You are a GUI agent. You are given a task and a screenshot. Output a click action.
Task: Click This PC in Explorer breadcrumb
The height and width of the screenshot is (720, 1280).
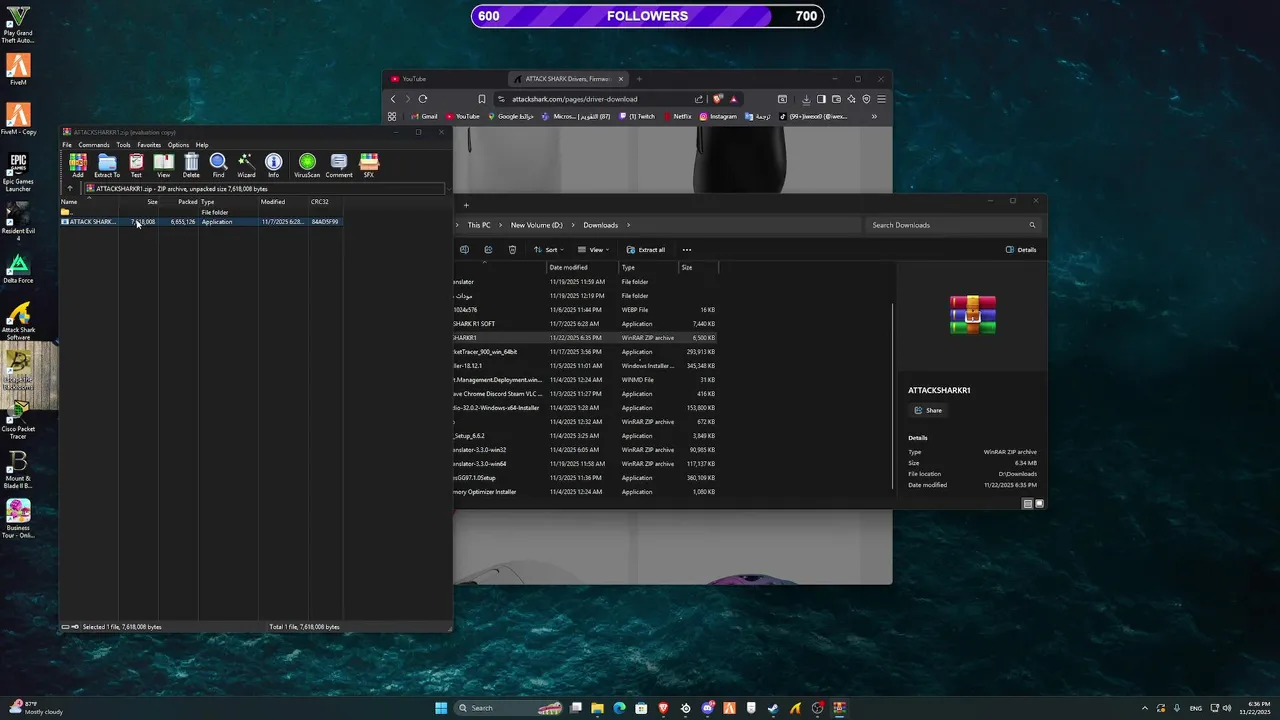coord(479,225)
